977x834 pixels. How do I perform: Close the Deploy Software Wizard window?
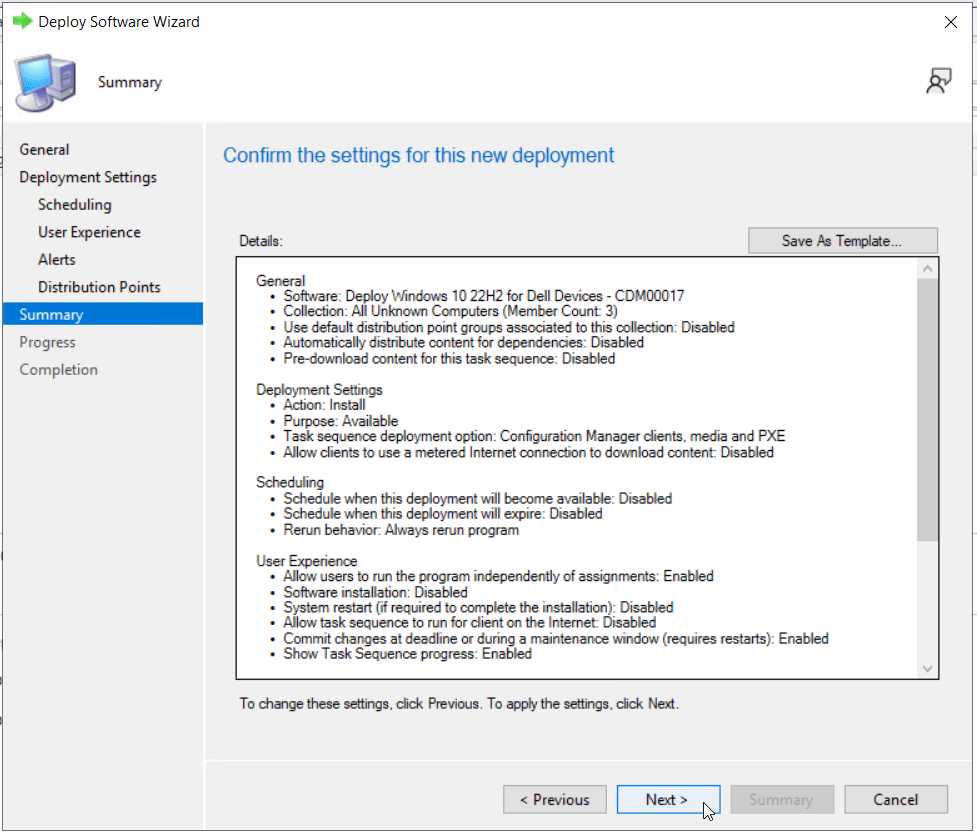point(949,21)
